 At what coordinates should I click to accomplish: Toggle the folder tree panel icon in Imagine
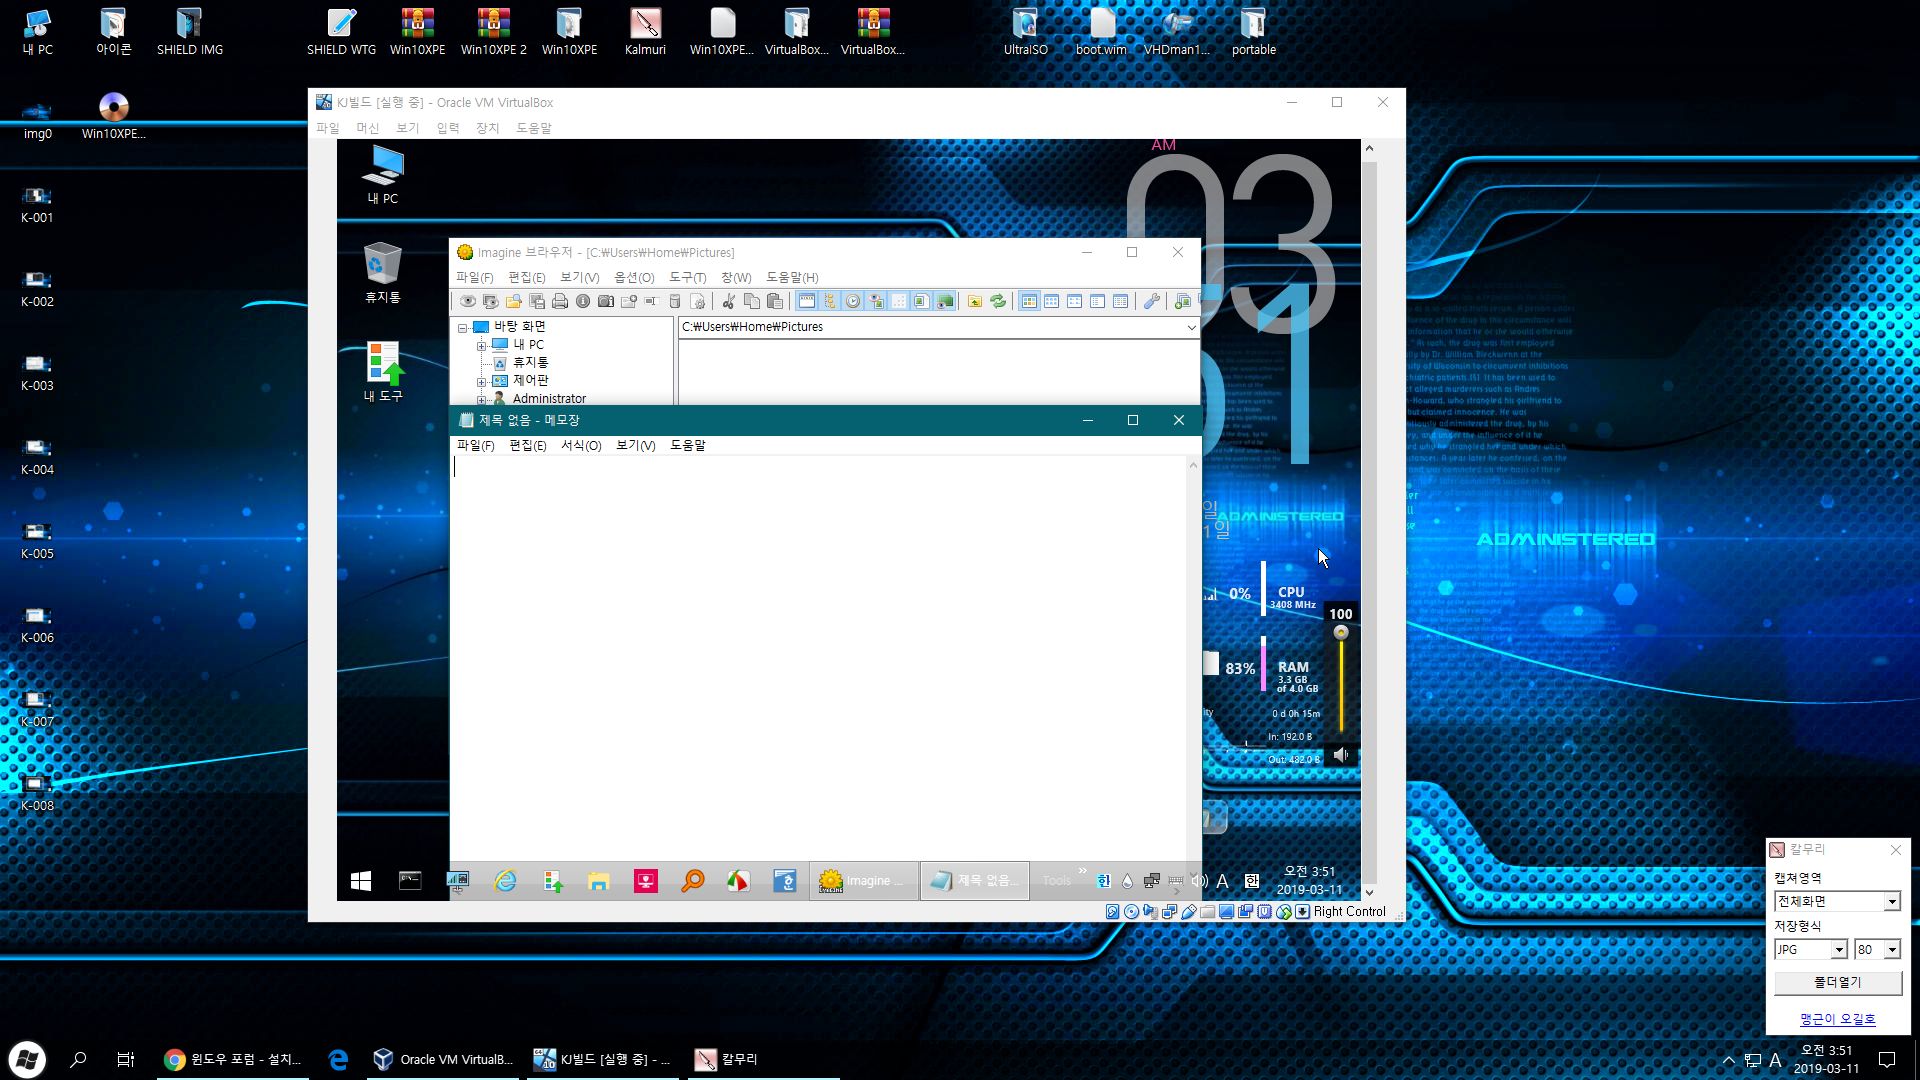point(829,301)
